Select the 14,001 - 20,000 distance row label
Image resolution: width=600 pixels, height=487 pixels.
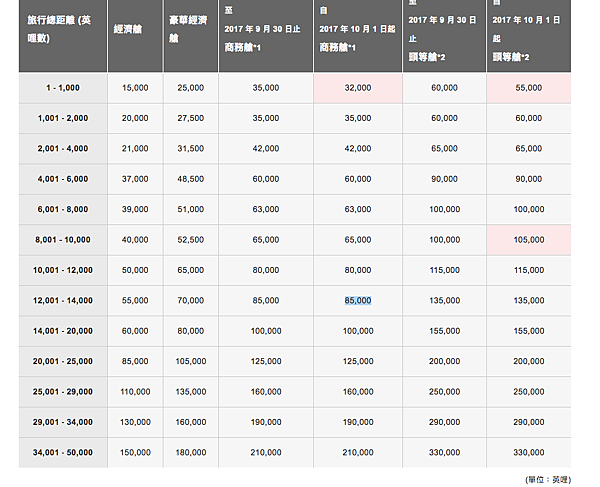(63, 331)
